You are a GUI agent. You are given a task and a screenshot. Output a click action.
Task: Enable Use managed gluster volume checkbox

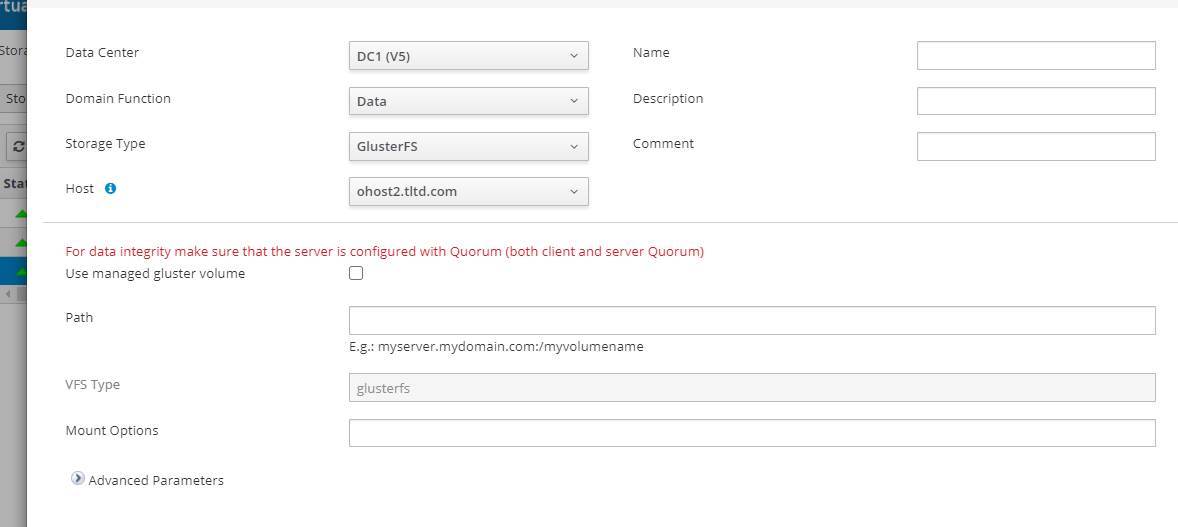point(356,273)
